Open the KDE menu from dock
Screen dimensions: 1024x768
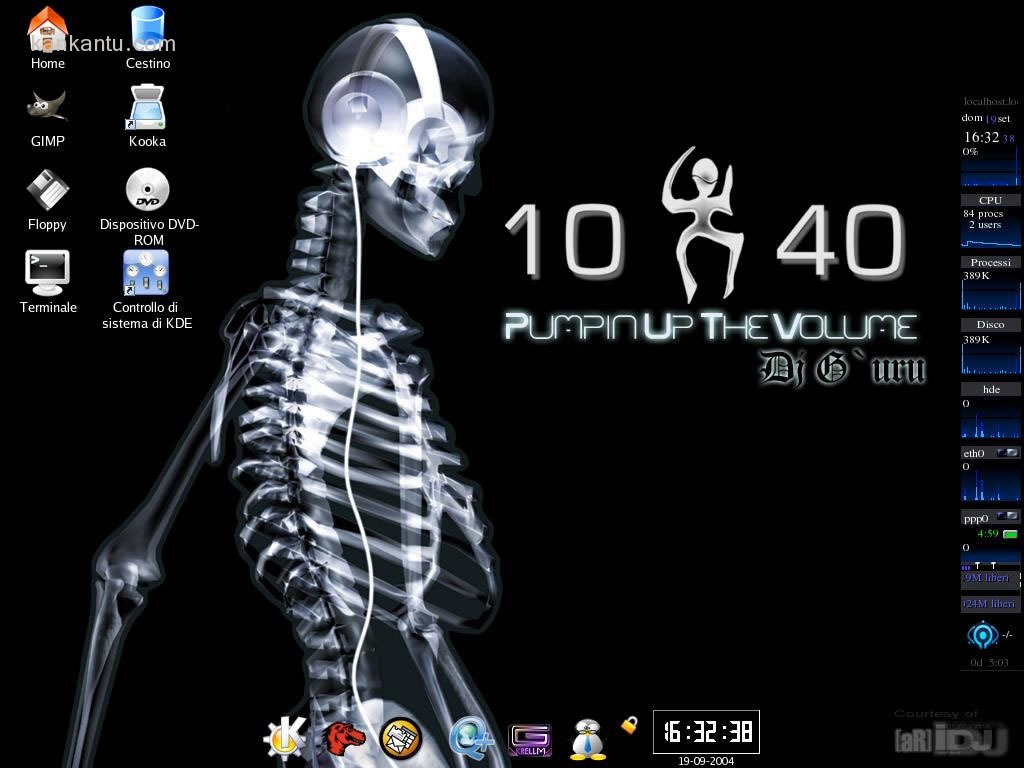point(282,739)
